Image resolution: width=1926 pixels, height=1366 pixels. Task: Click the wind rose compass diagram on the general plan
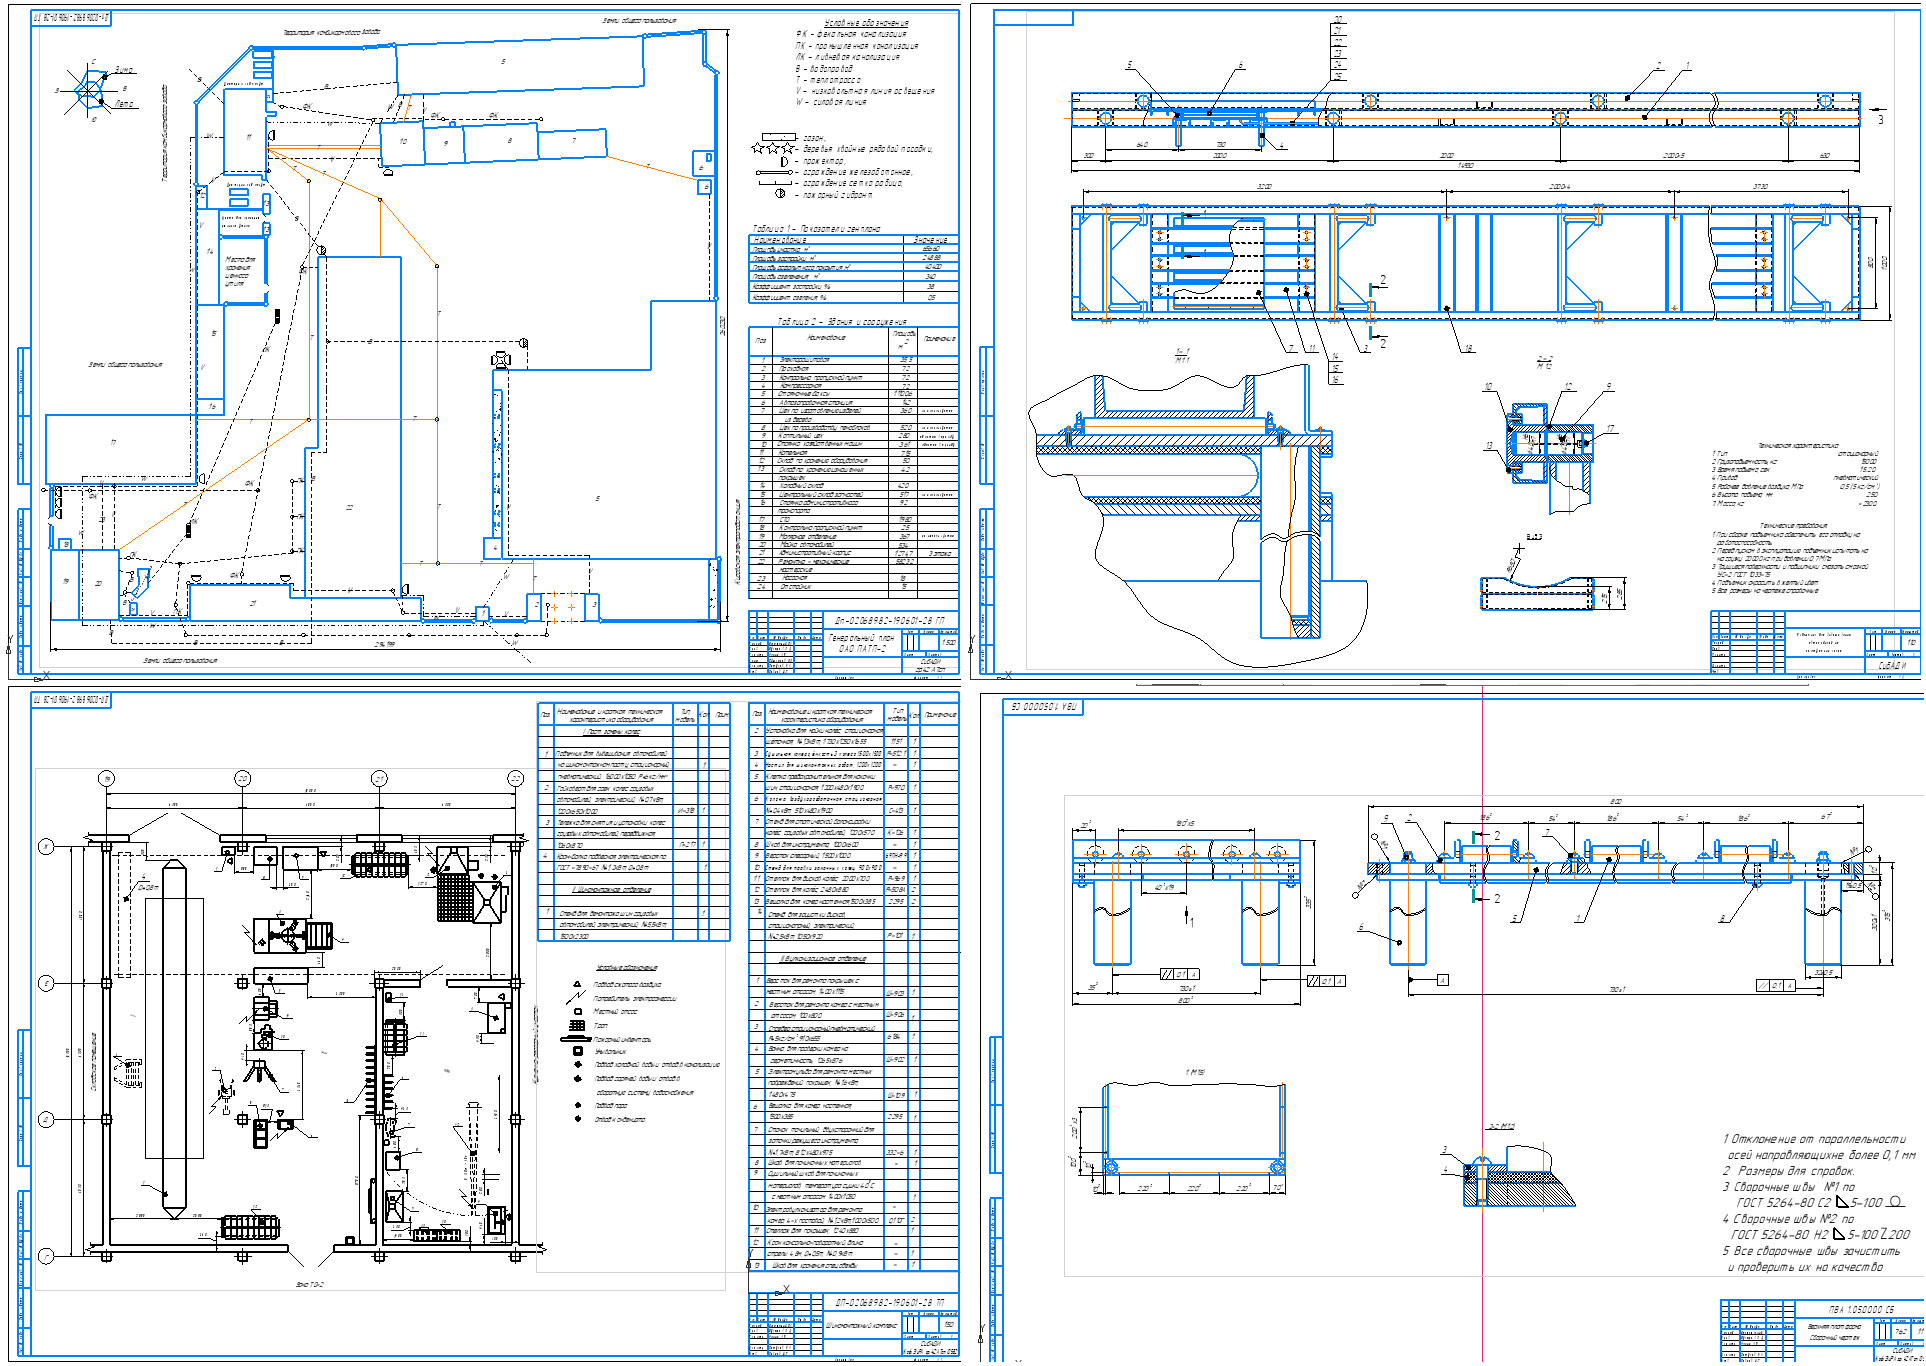(x=88, y=91)
